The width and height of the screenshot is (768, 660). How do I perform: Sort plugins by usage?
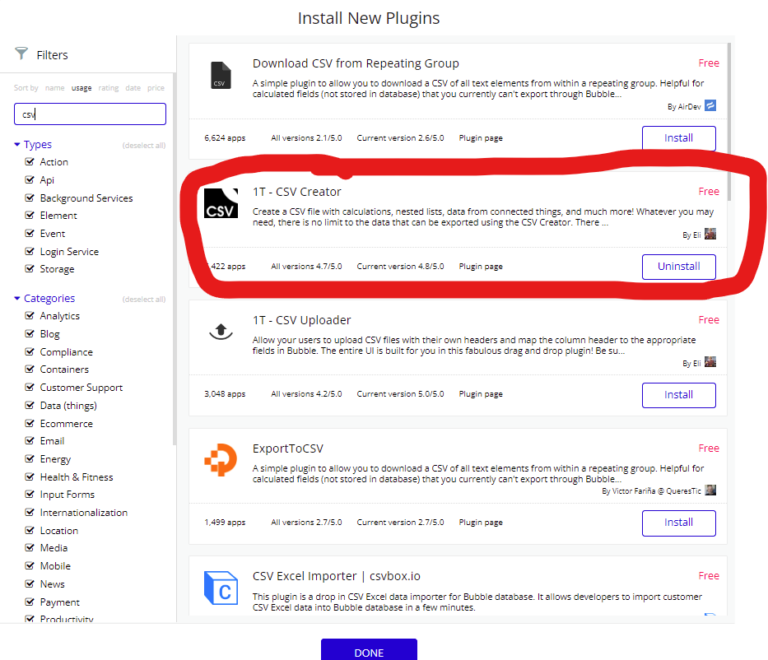pos(81,88)
